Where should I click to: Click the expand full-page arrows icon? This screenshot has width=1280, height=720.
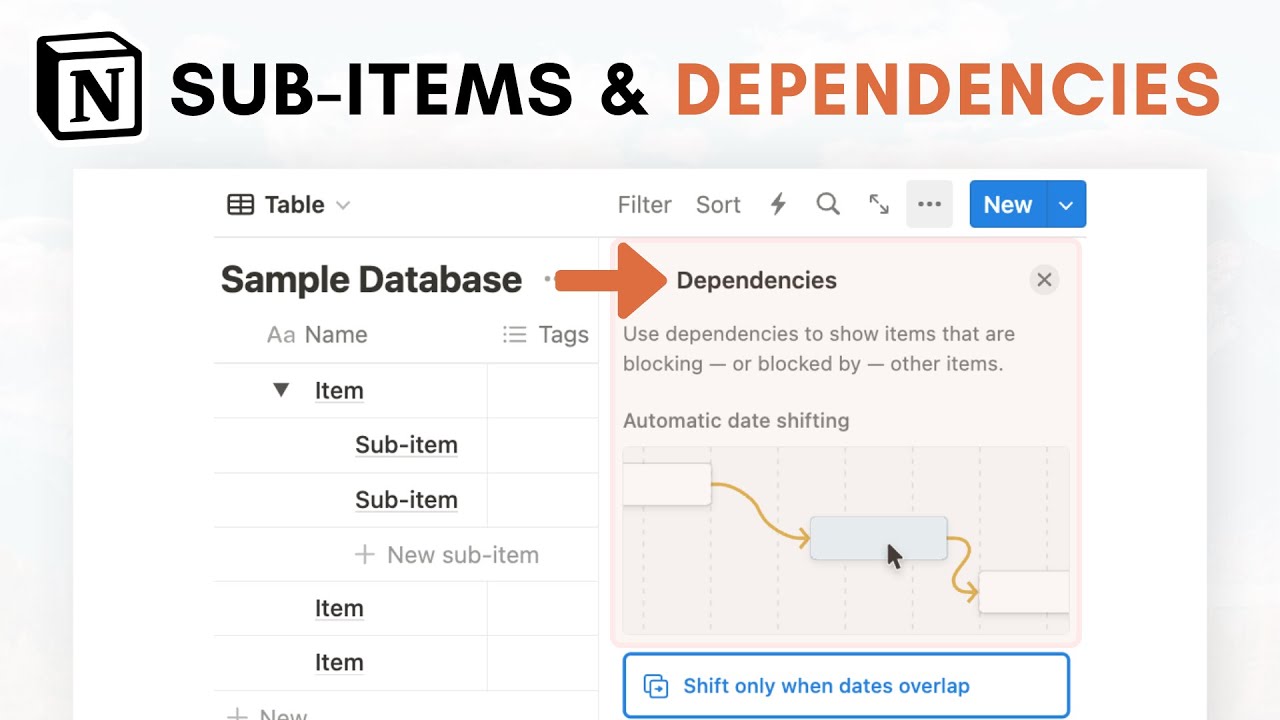879,204
